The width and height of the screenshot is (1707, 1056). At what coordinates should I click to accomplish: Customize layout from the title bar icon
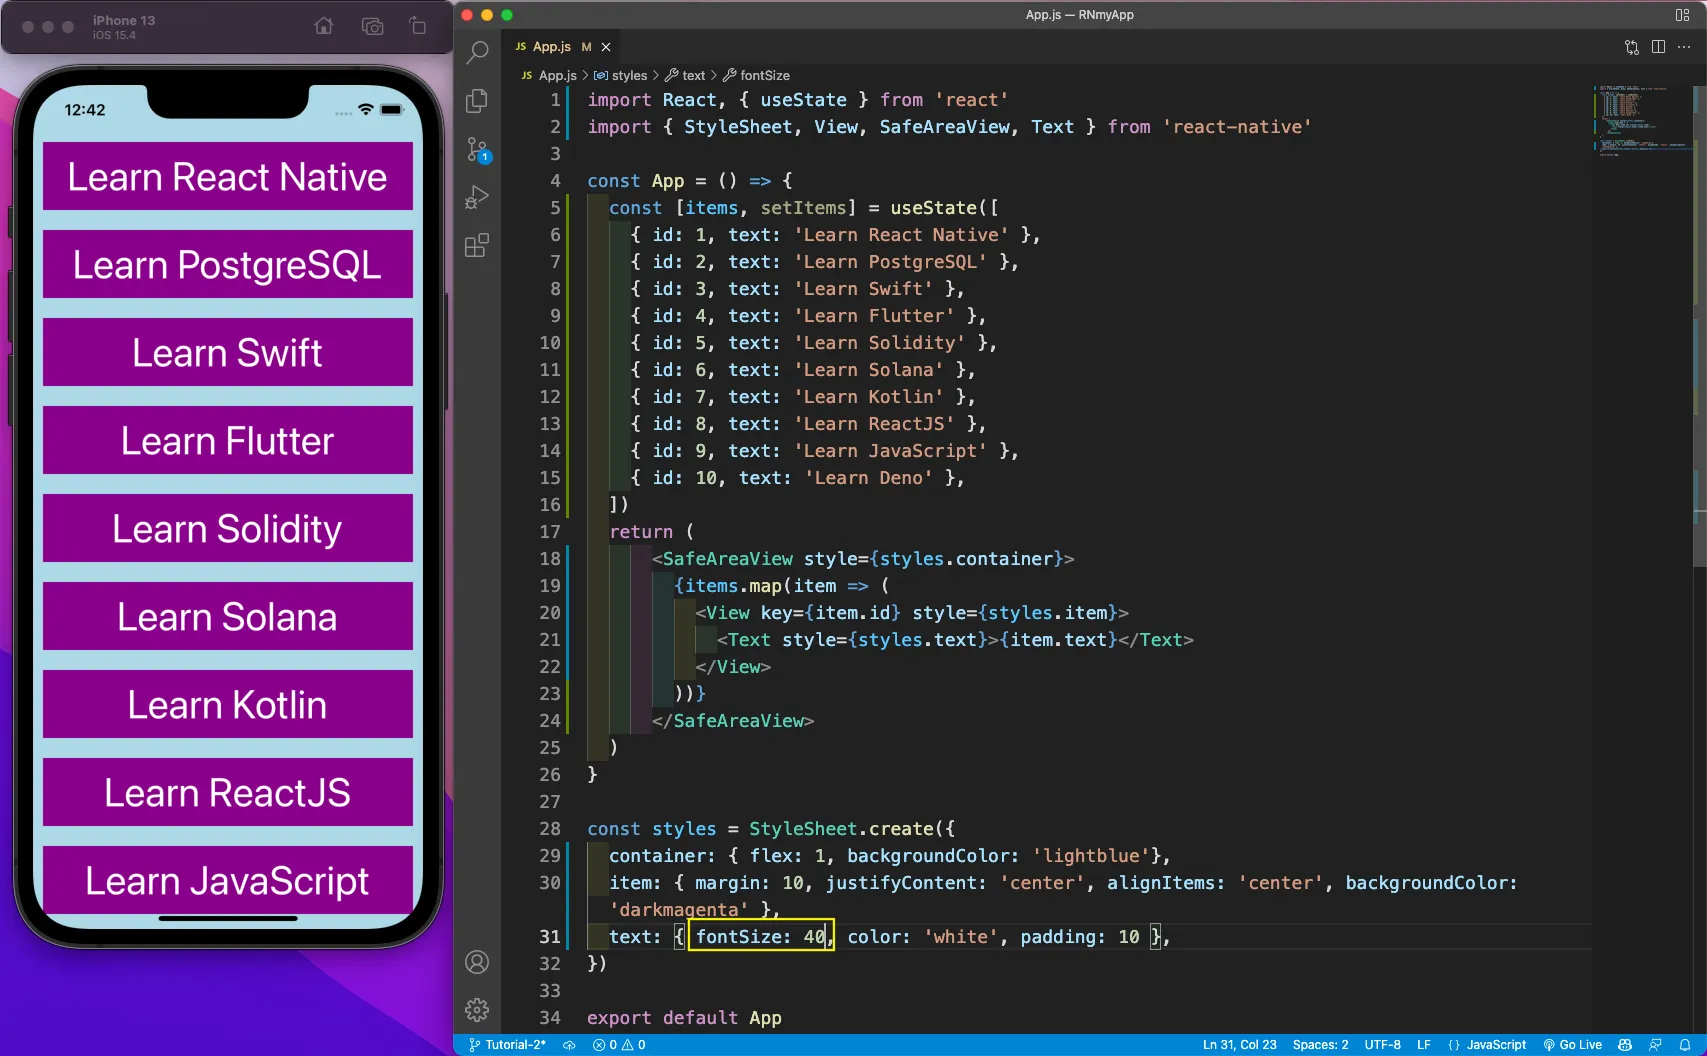[1682, 15]
